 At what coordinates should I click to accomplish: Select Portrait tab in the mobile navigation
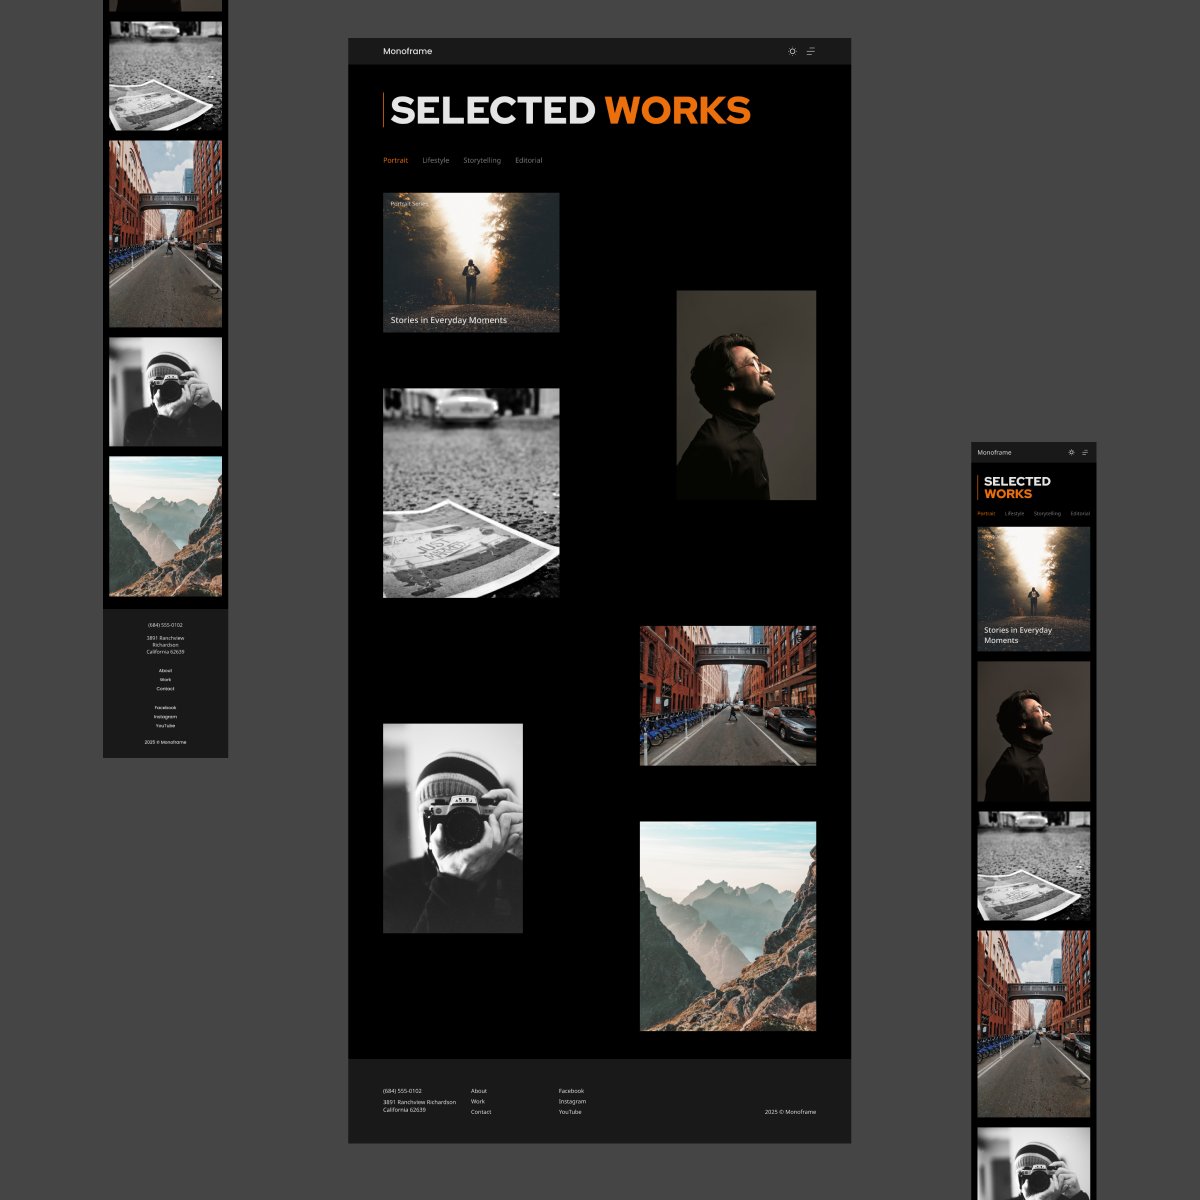pos(986,513)
